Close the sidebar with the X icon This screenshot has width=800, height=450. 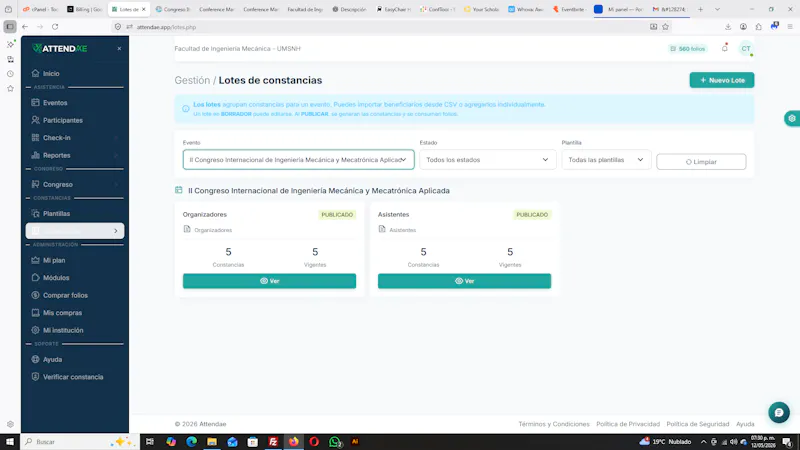[119, 48]
